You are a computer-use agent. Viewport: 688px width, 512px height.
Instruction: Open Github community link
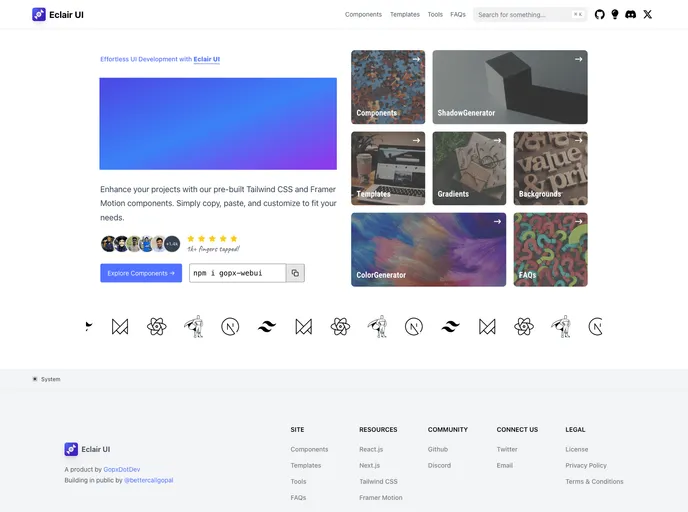coord(437,449)
